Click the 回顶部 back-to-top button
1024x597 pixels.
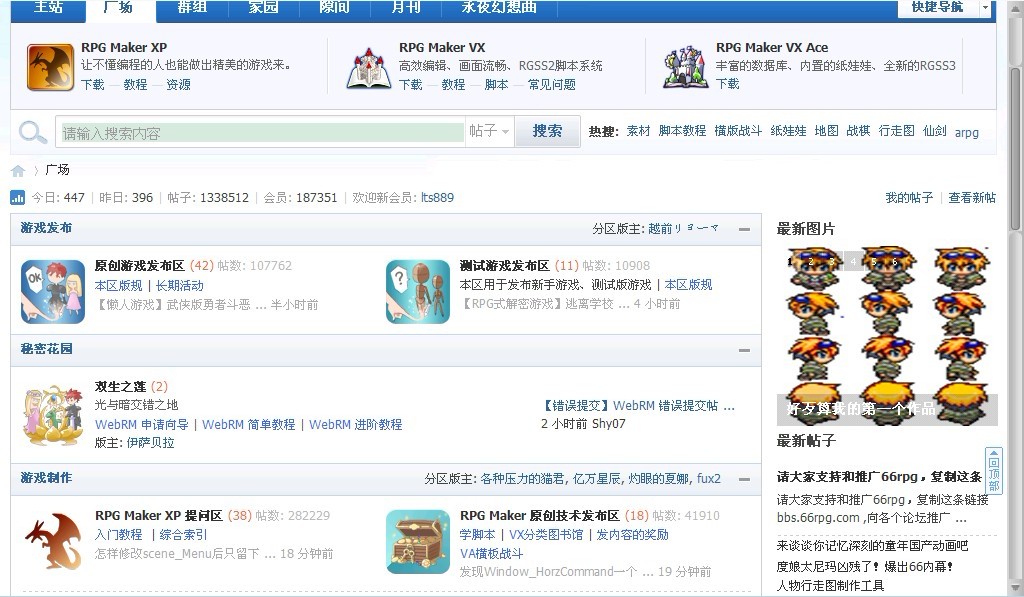tap(993, 471)
